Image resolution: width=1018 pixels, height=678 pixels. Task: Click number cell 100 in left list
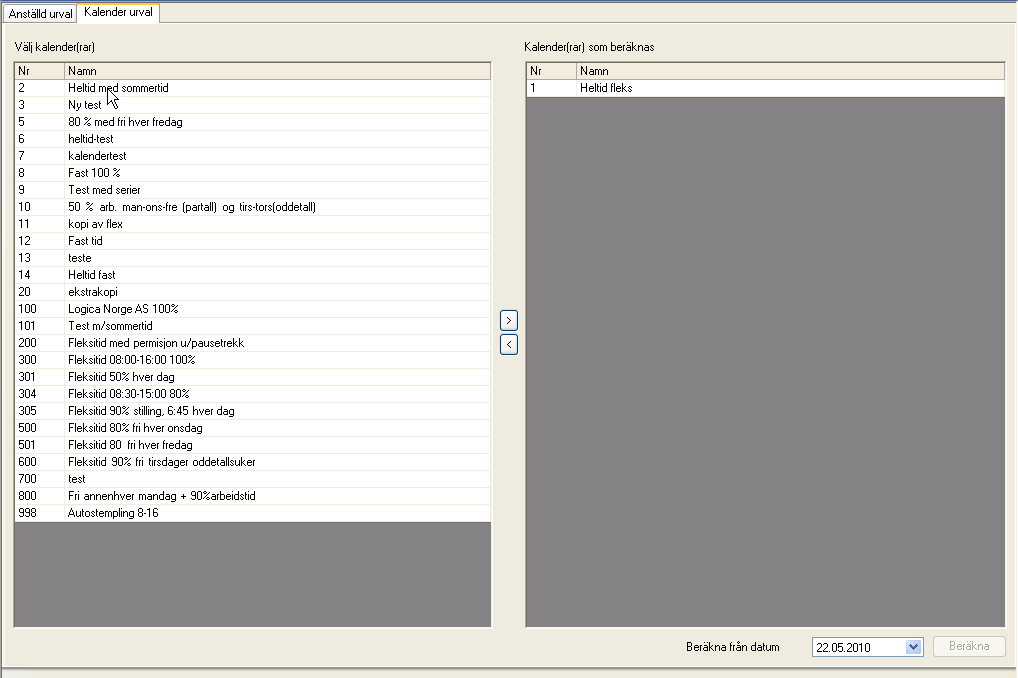40,308
